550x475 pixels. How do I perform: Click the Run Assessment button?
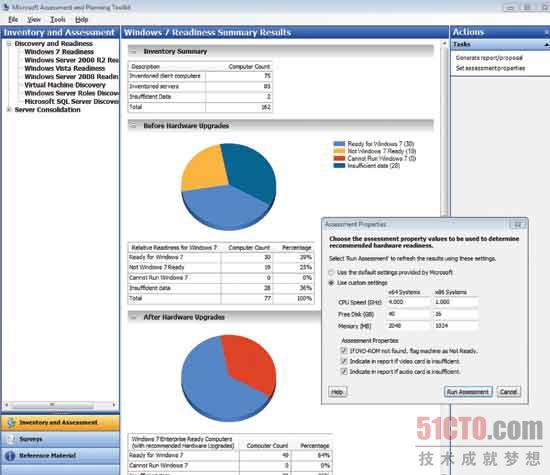pyautogui.click(x=468, y=392)
